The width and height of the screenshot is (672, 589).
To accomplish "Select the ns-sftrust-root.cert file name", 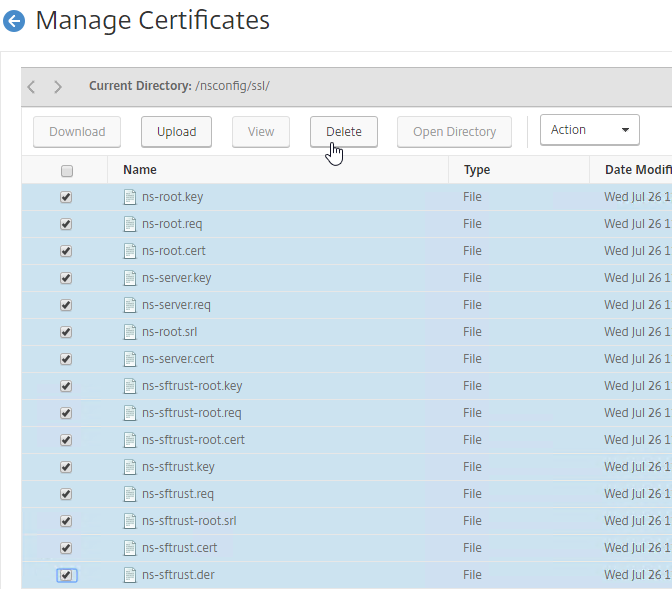I will [193, 440].
